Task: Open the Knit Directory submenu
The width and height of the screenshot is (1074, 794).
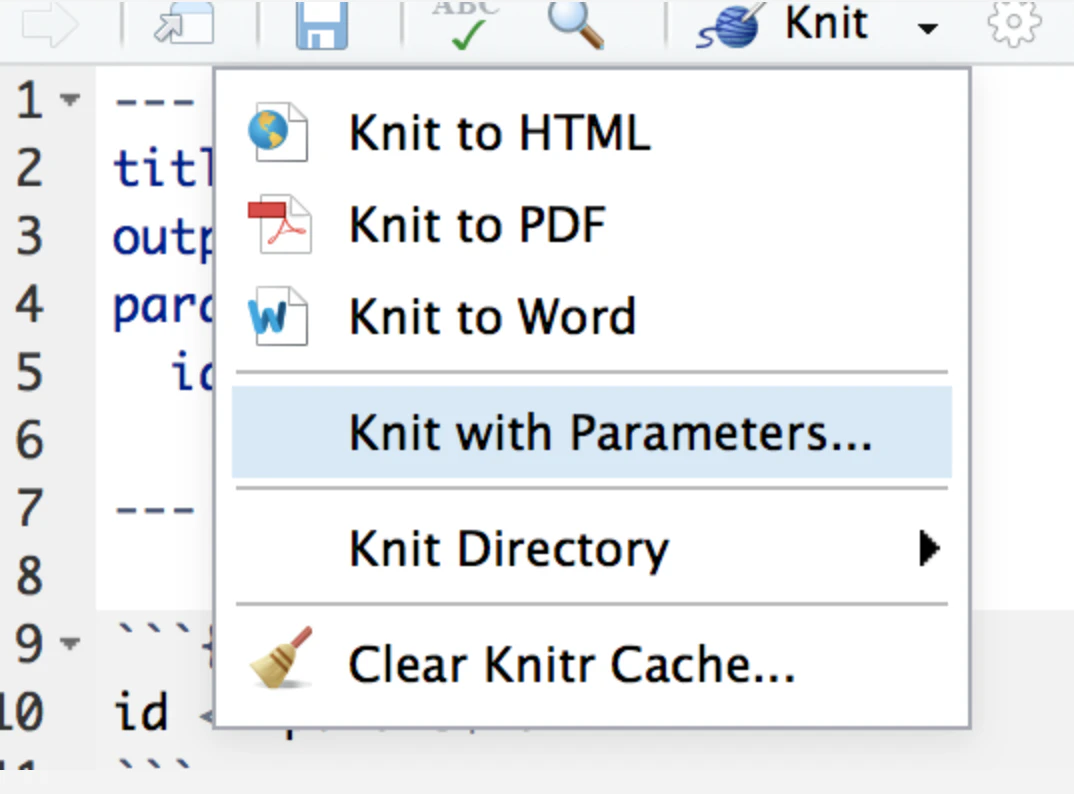Action: coord(592,548)
